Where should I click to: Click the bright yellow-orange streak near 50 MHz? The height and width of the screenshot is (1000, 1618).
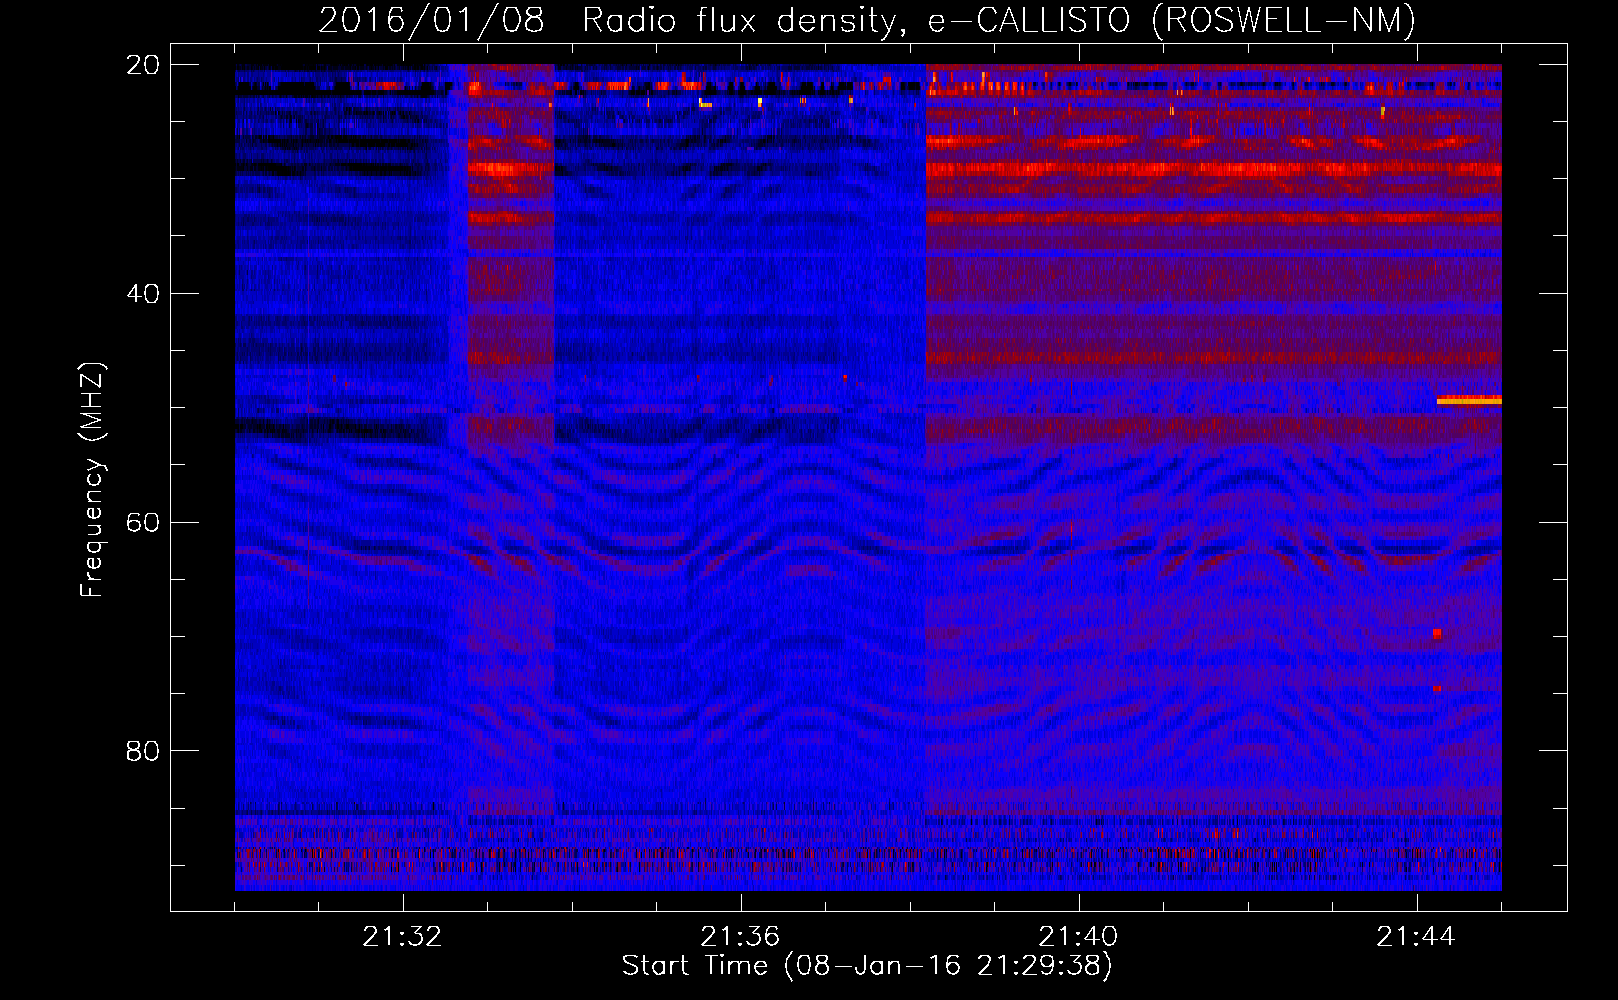click(1469, 400)
